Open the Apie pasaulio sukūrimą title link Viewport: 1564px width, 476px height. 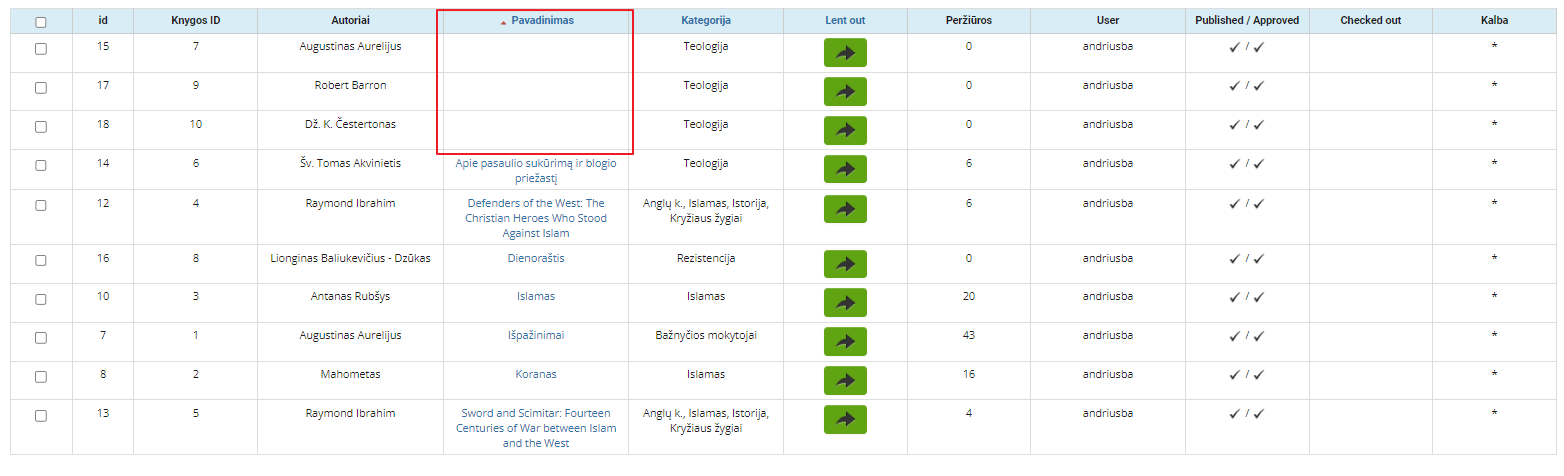[x=536, y=171]
